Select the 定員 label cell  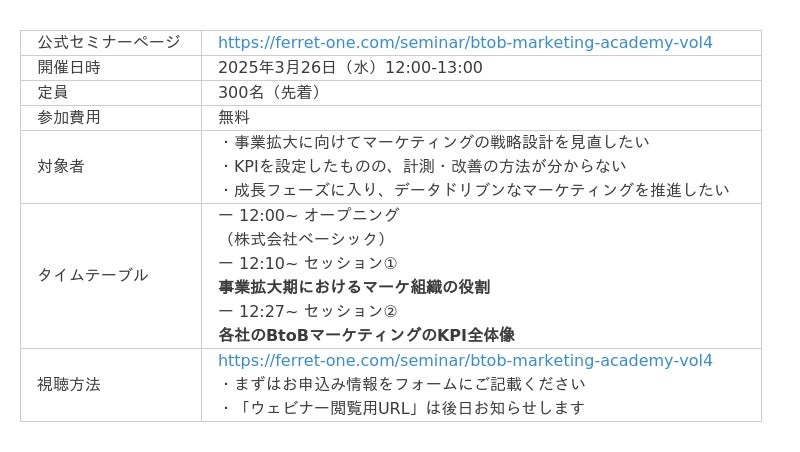coord(111,93)
